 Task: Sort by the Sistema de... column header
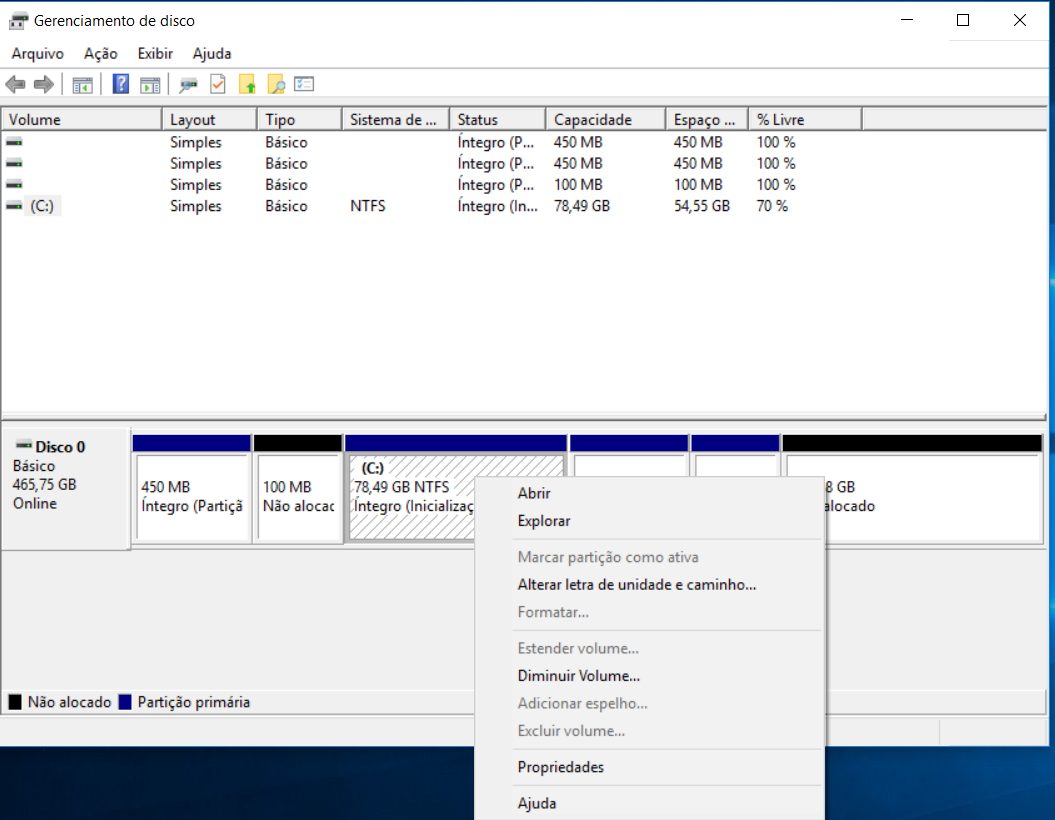[x=396, y=120]
